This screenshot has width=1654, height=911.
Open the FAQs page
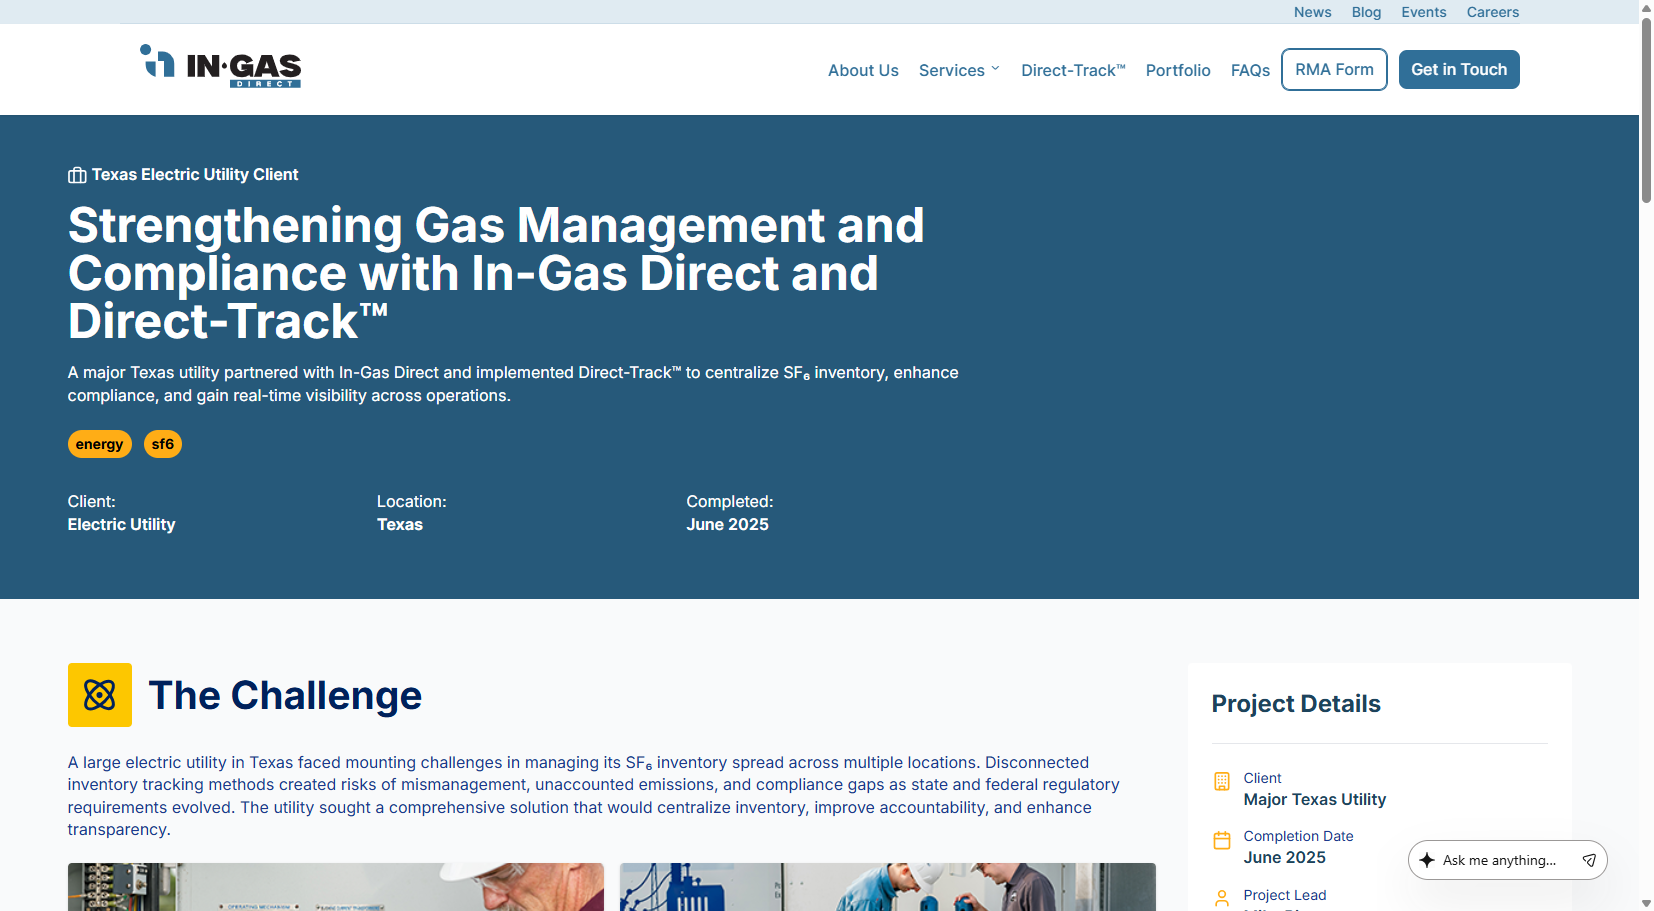click(x=1250, y=70)
